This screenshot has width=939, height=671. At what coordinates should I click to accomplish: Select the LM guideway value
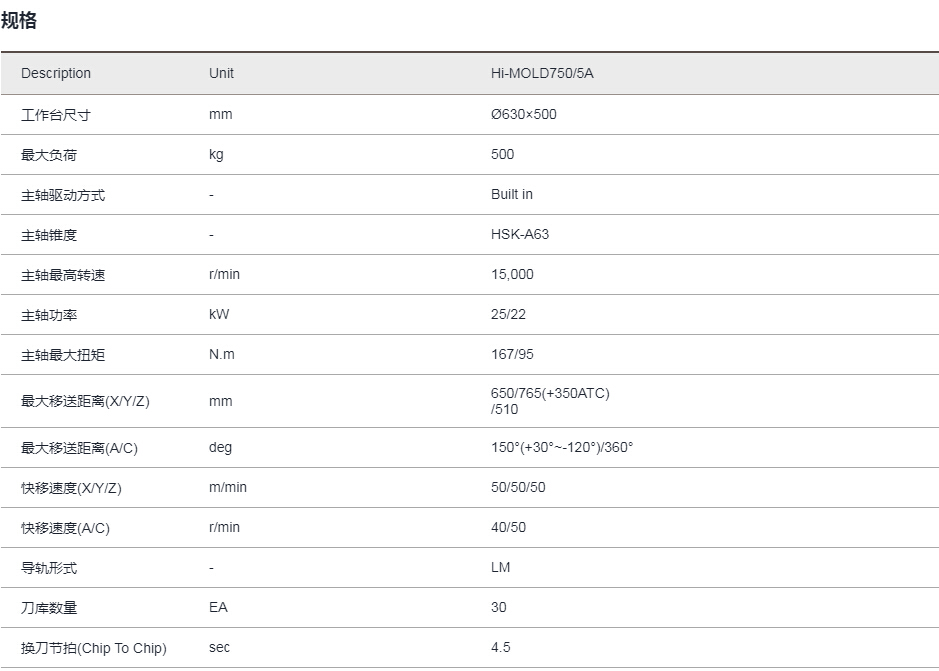[500, 567]
